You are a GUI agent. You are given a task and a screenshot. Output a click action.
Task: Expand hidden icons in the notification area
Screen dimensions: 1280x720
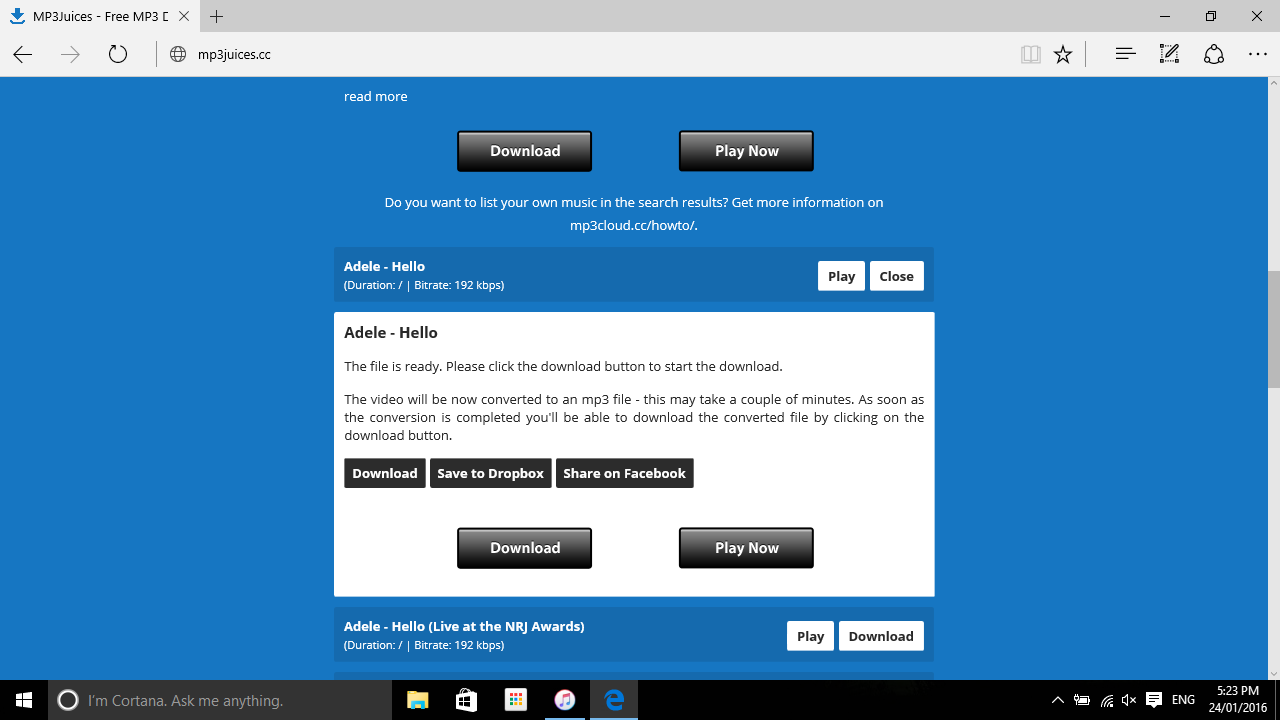click(x=1057, y=700)
